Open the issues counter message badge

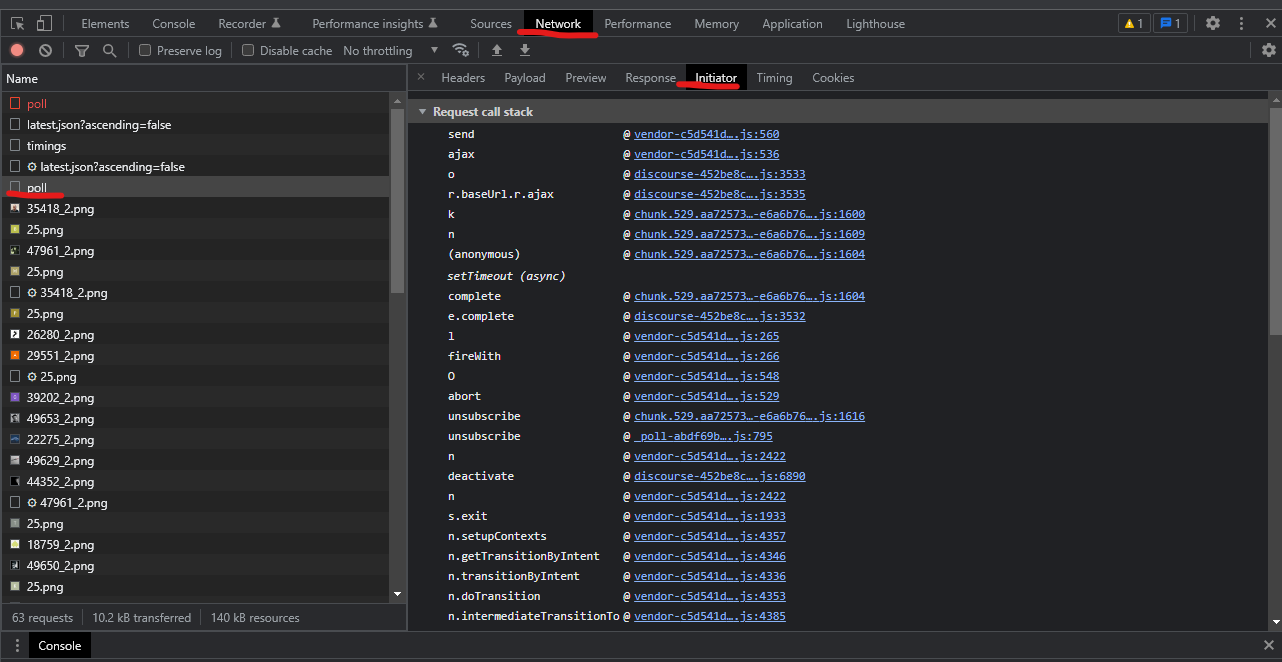pyautogui.click(x=1170, y=22)
